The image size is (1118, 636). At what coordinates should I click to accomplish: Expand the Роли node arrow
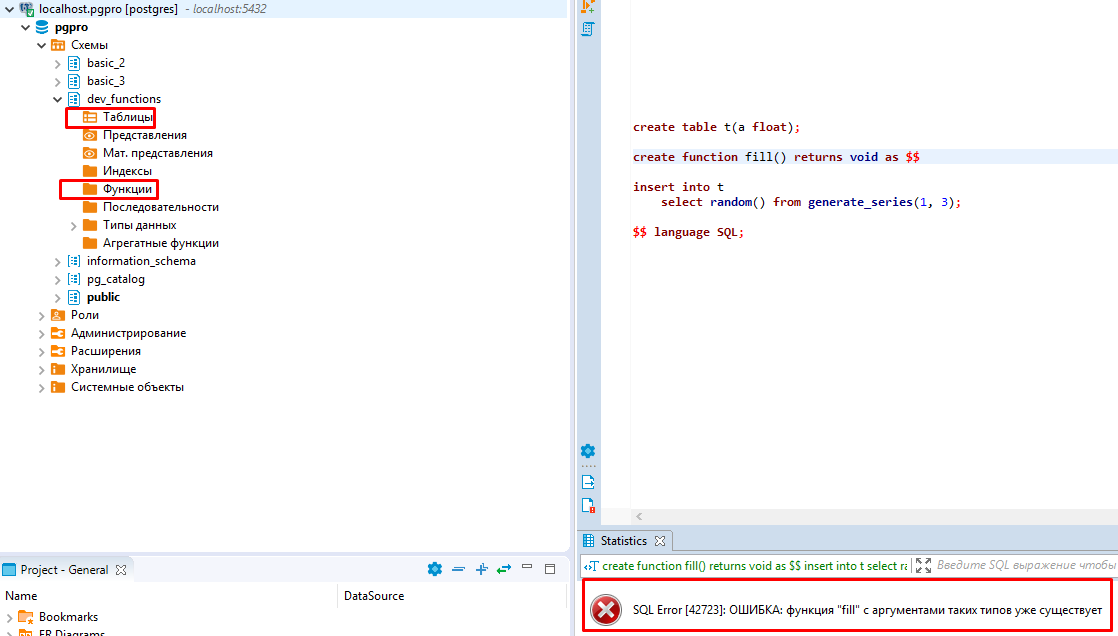click(41, 315)
